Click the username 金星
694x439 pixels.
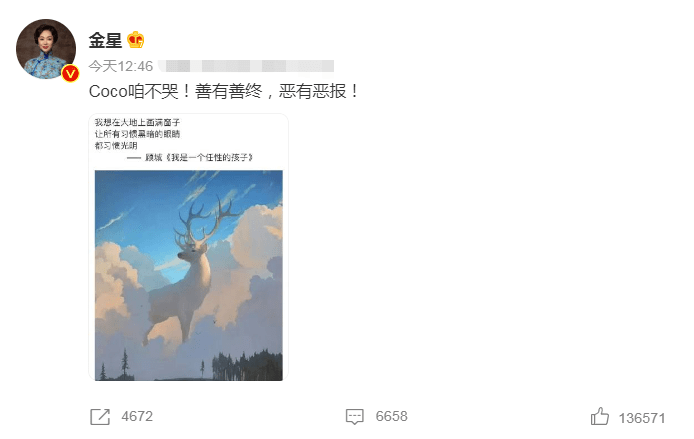coord(105,40)
